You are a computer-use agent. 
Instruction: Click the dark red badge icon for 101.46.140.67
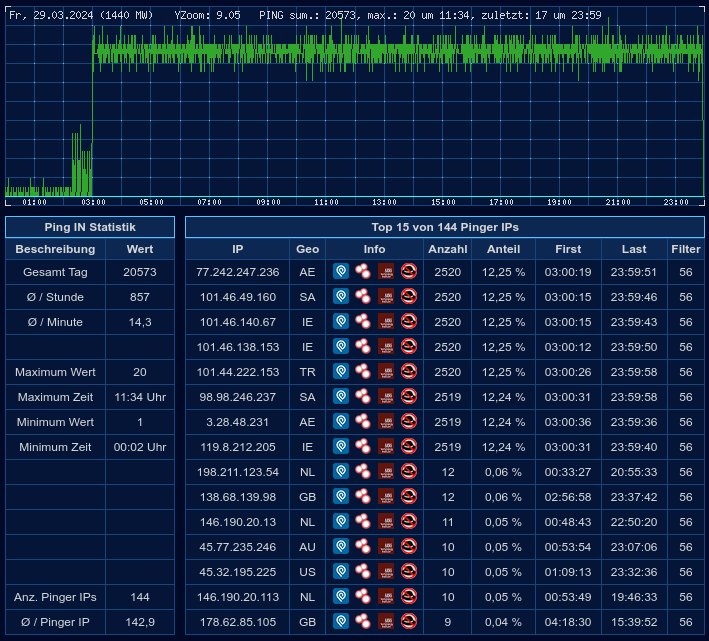(x=386, y=321)
